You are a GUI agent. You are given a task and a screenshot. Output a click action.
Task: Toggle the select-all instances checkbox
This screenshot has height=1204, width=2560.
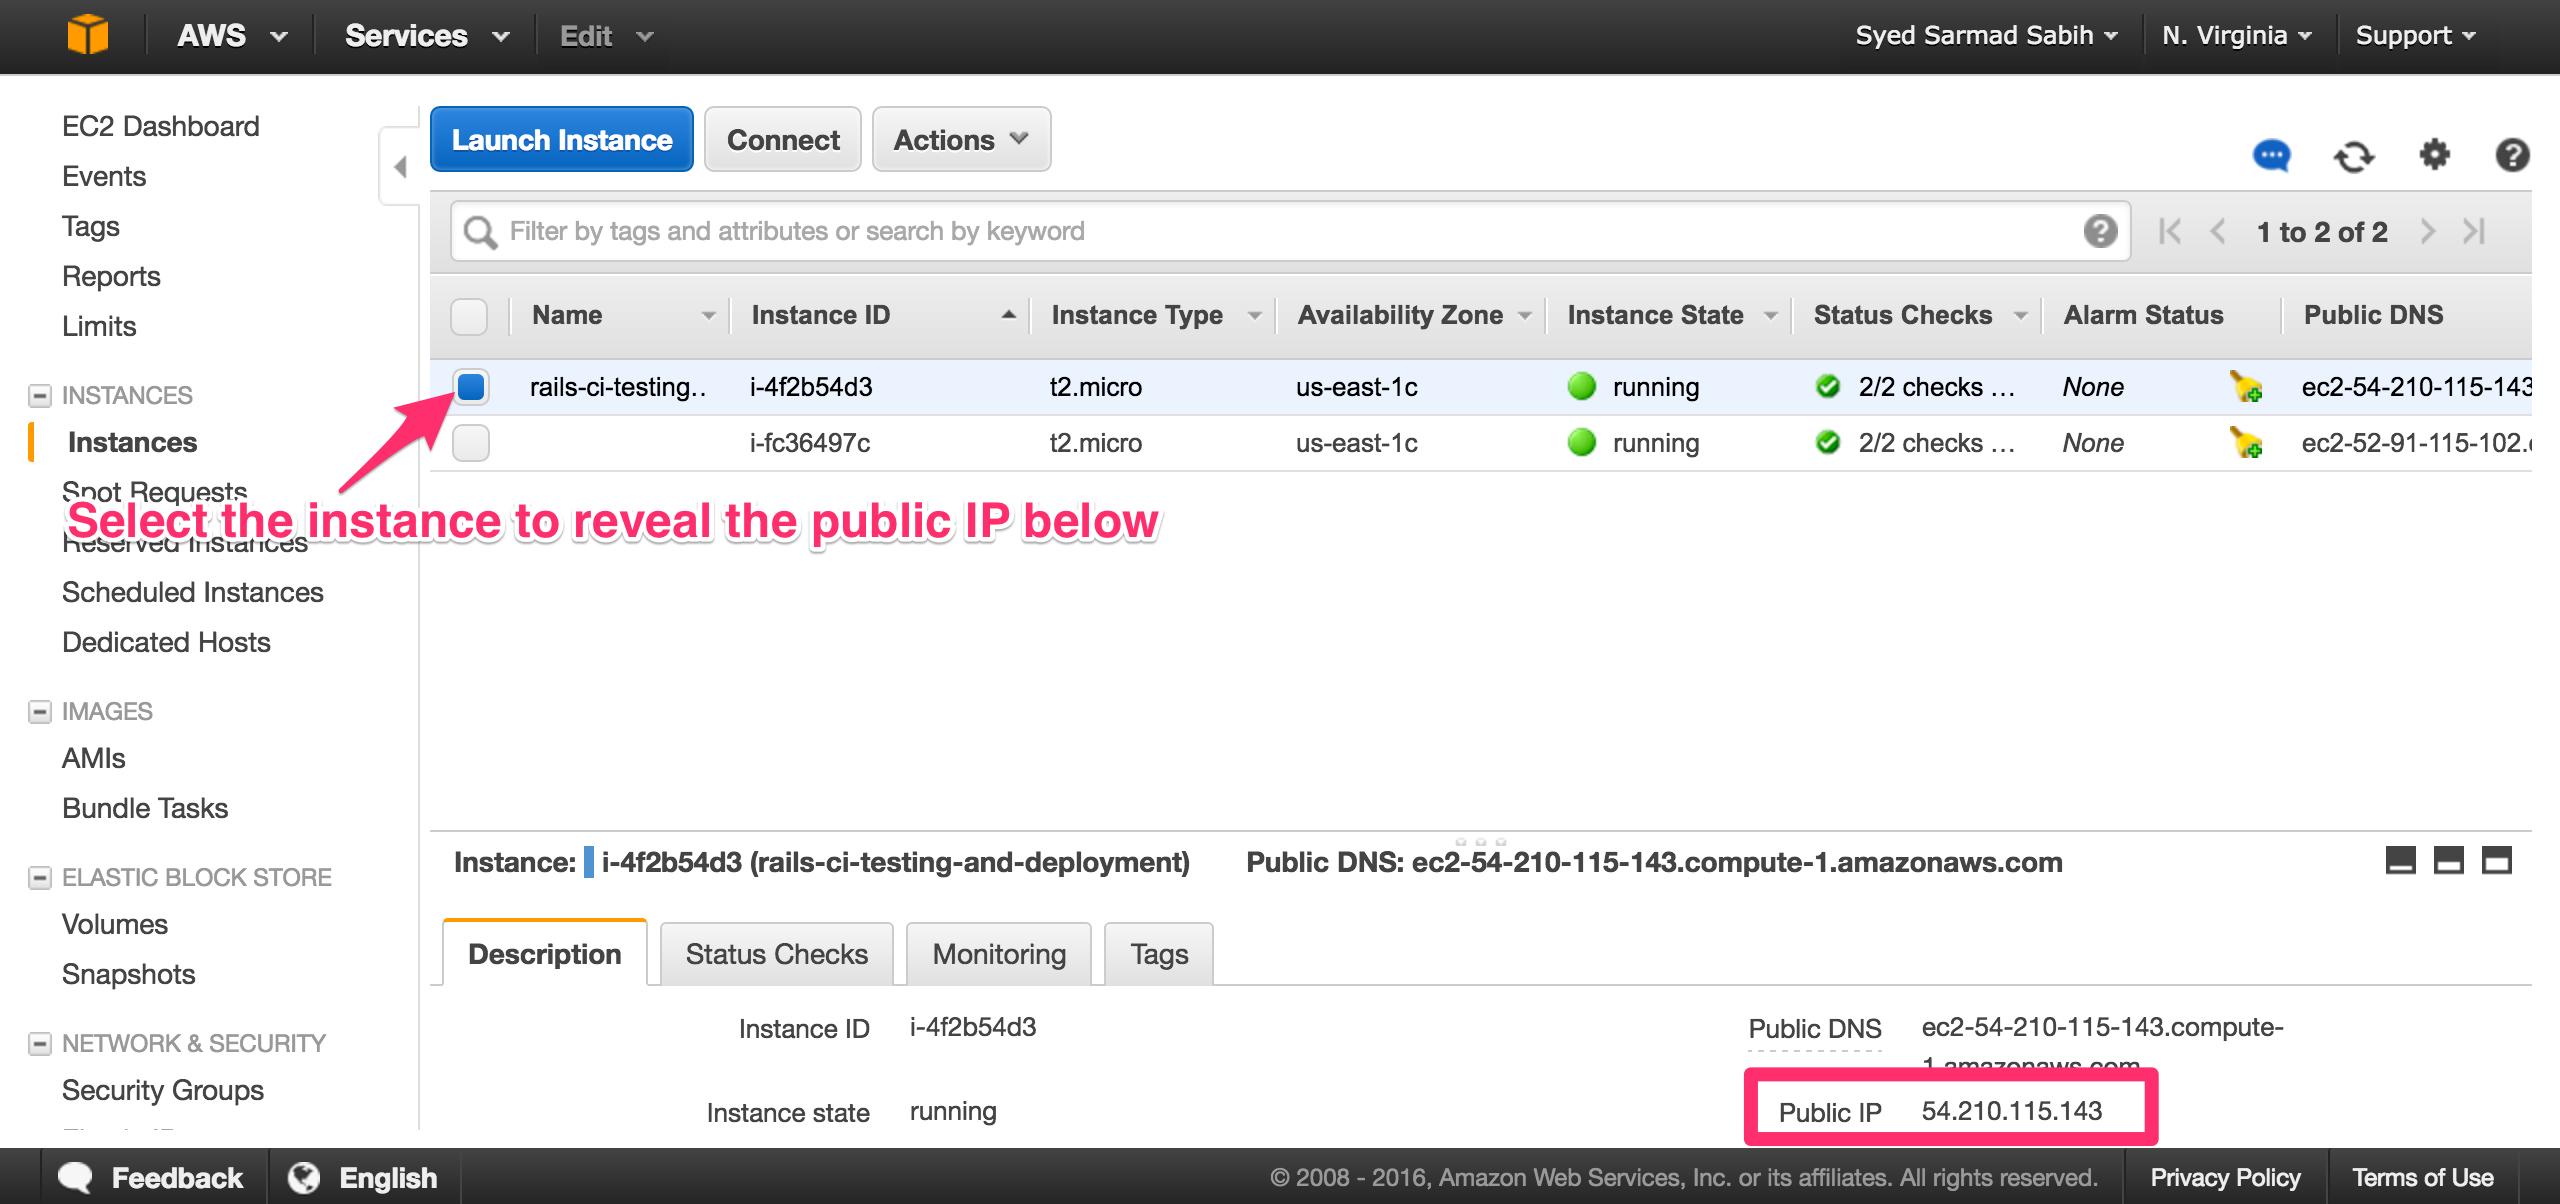coord(469,316)
